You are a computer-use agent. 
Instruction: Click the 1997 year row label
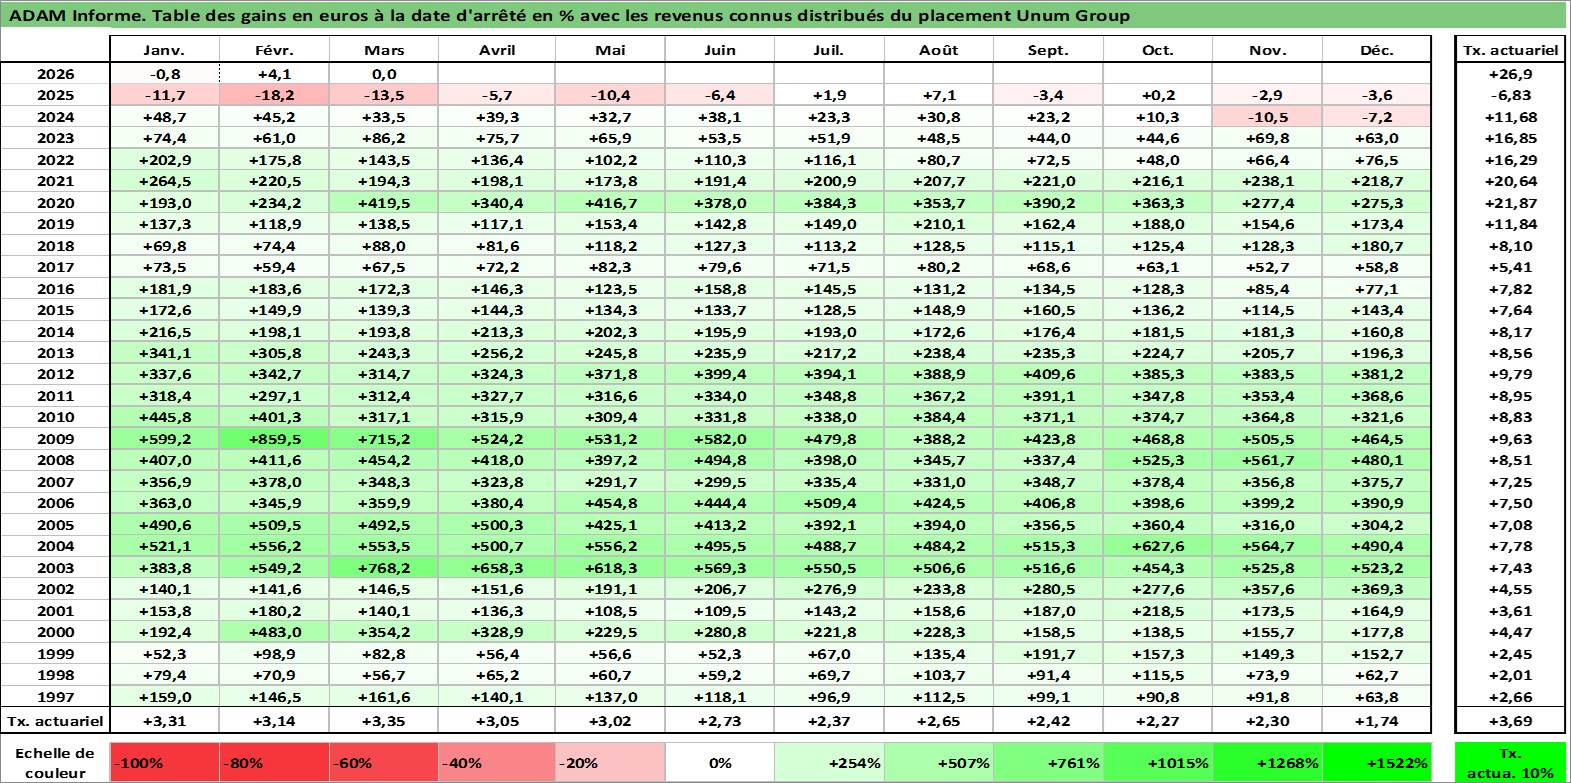[55, 697]
